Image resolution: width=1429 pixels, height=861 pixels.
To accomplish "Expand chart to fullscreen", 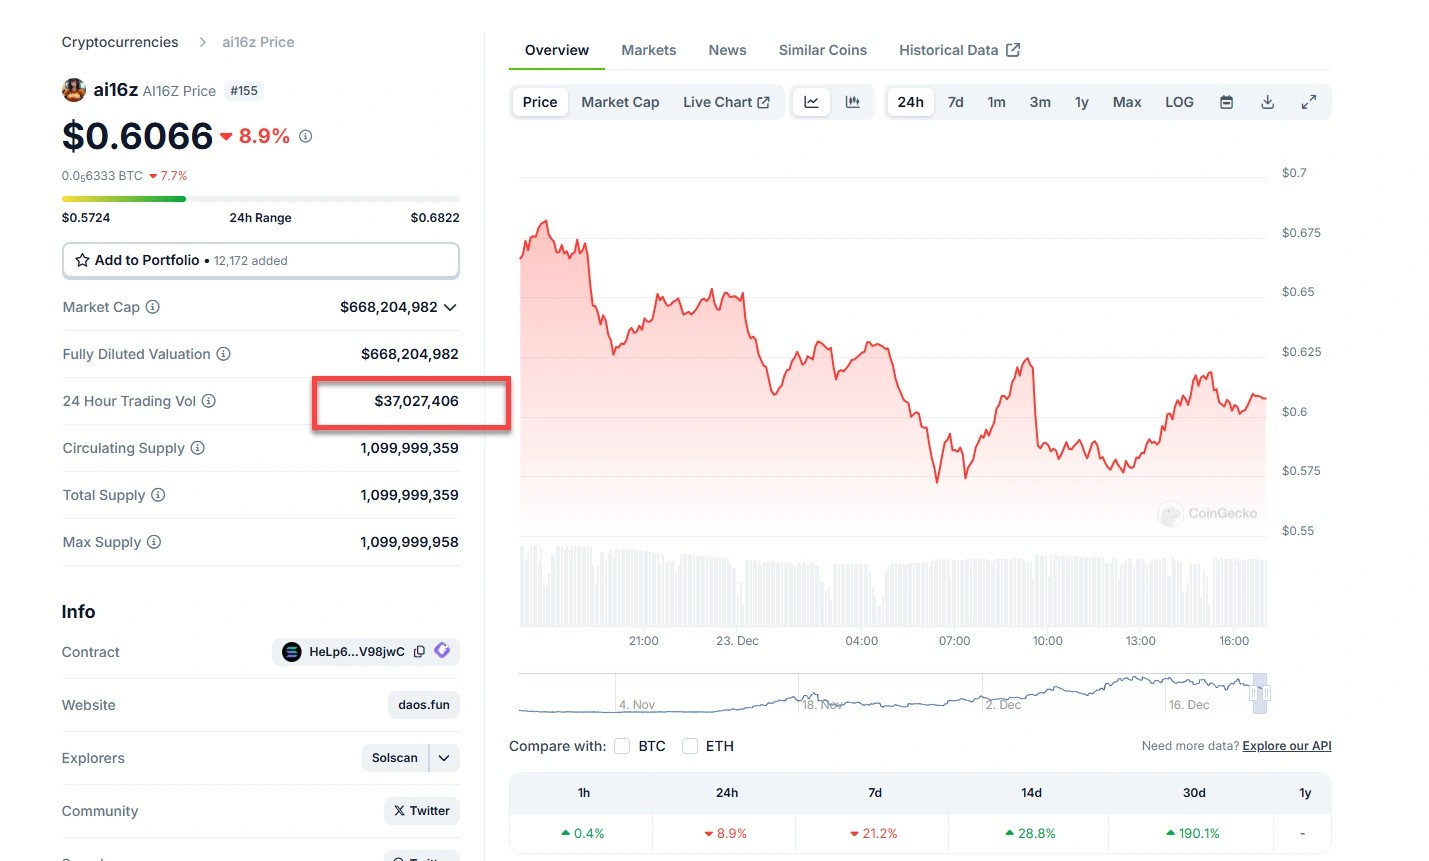I will (1308, 102).
